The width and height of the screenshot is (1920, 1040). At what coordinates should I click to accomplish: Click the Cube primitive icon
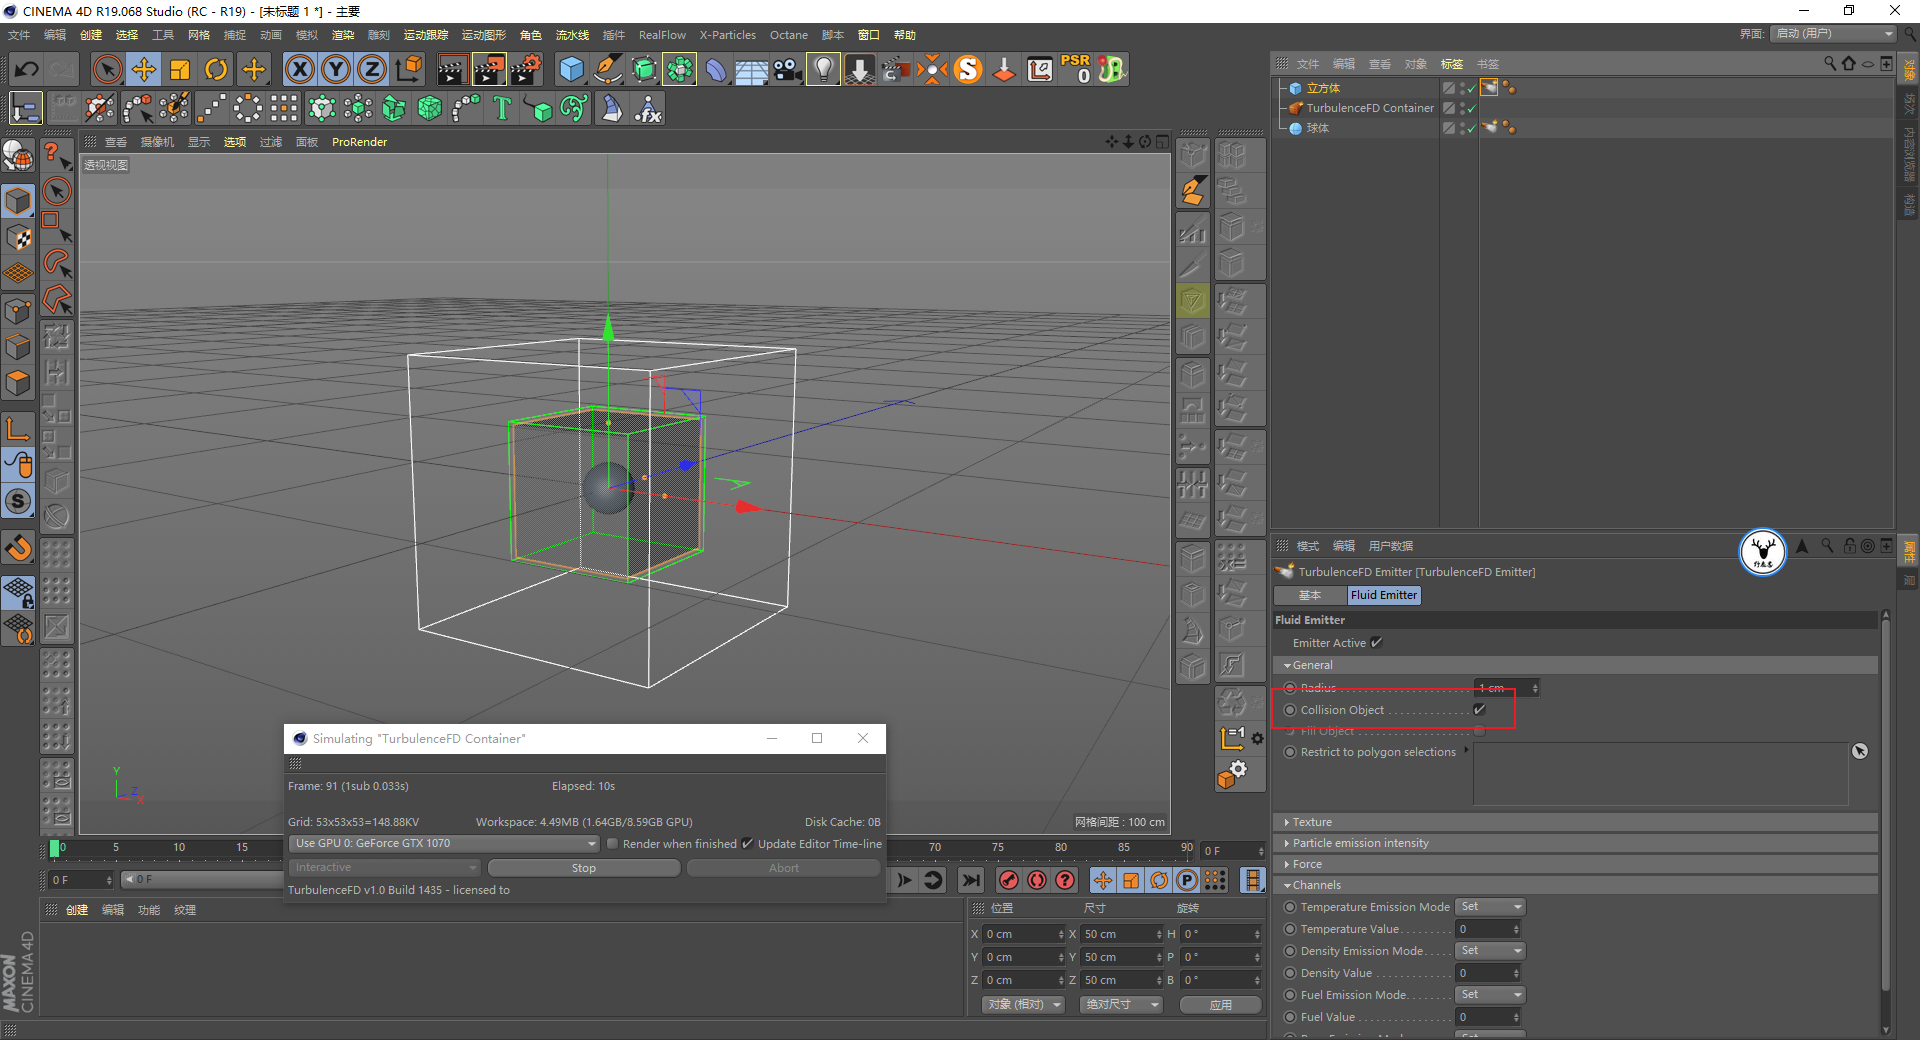point(571,69)
